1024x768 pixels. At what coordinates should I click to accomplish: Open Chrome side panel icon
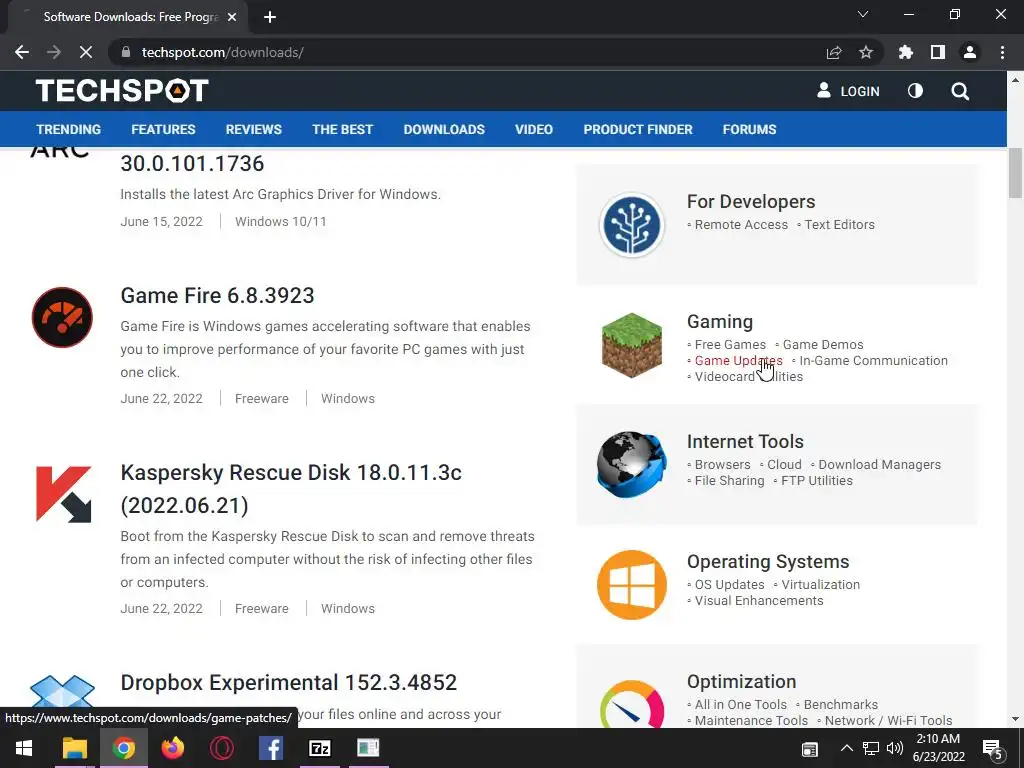tap(938, 52)
